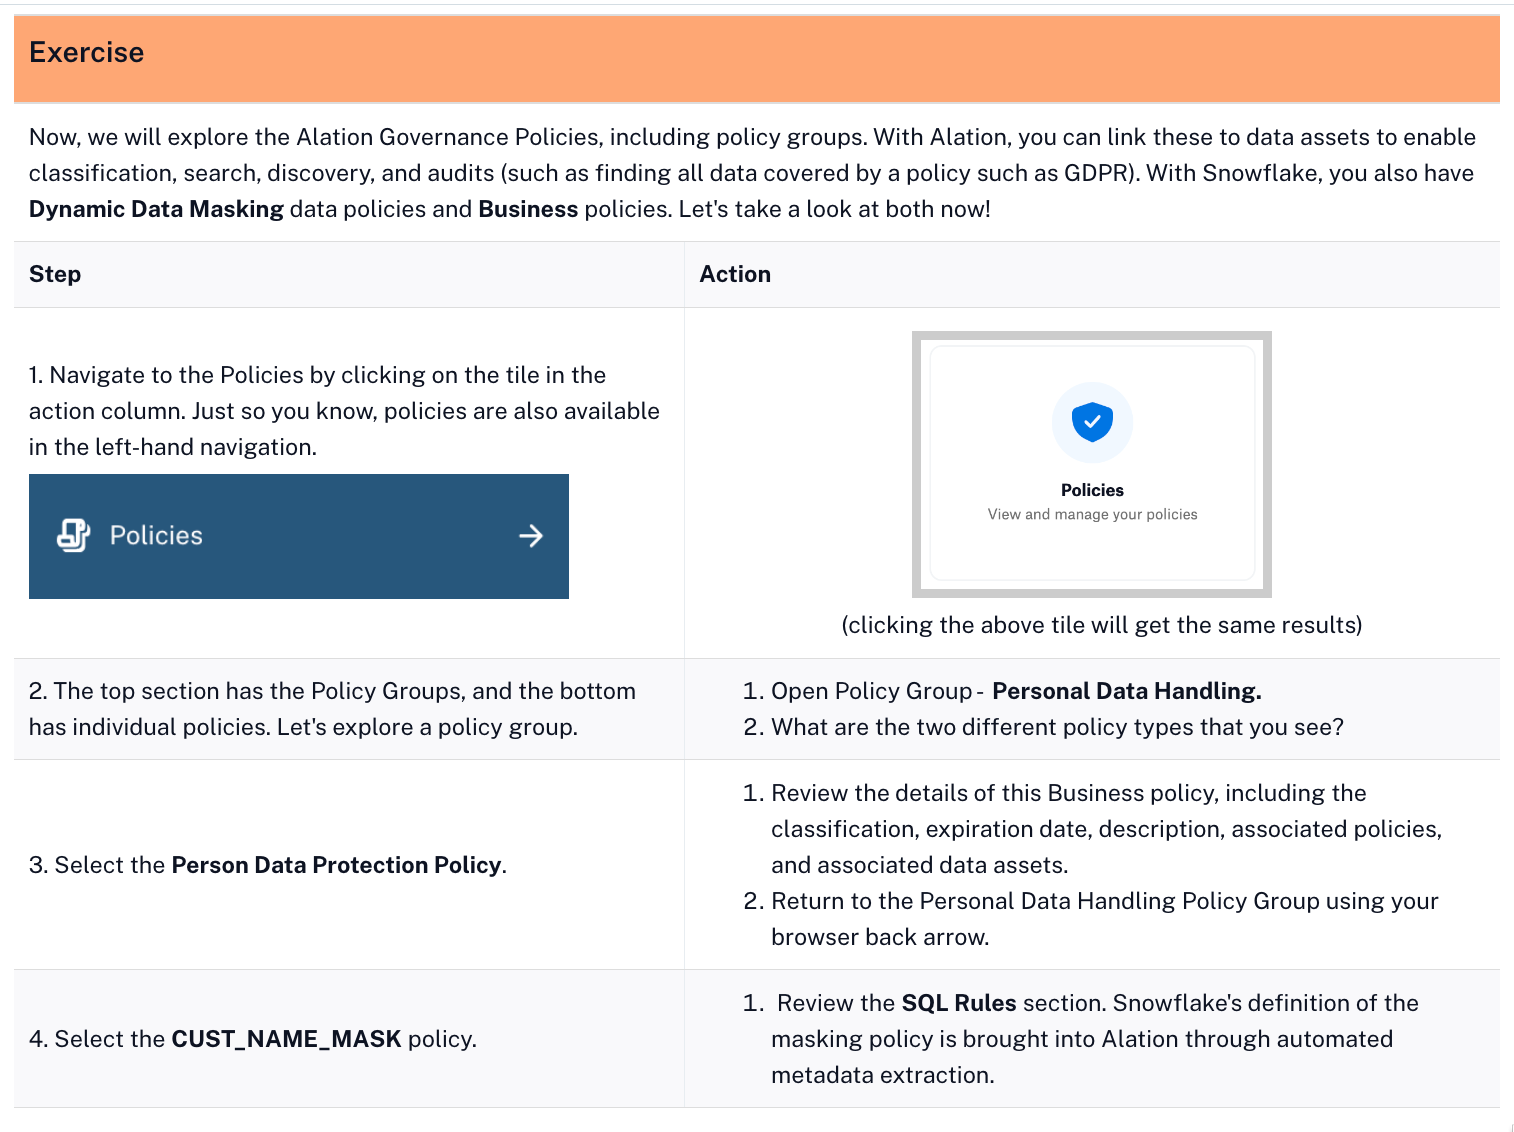Open the Policies label in blue navigation button
Screen dimensions: 1514x1132
tap(156, 536)
